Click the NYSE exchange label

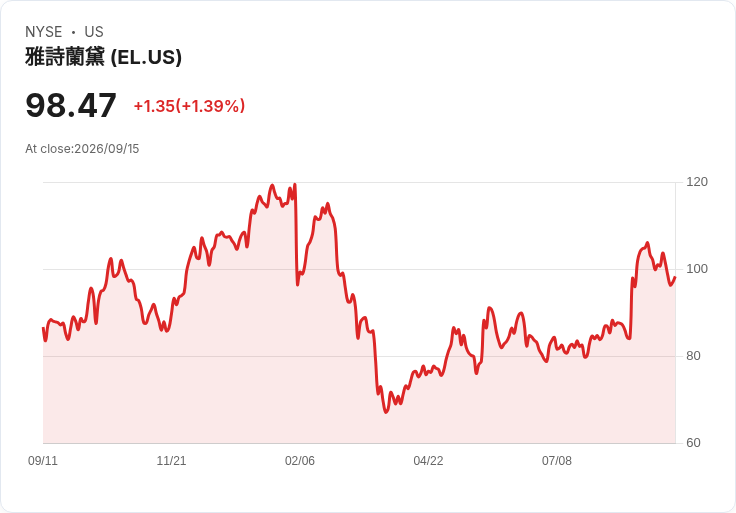pos(44,32)
